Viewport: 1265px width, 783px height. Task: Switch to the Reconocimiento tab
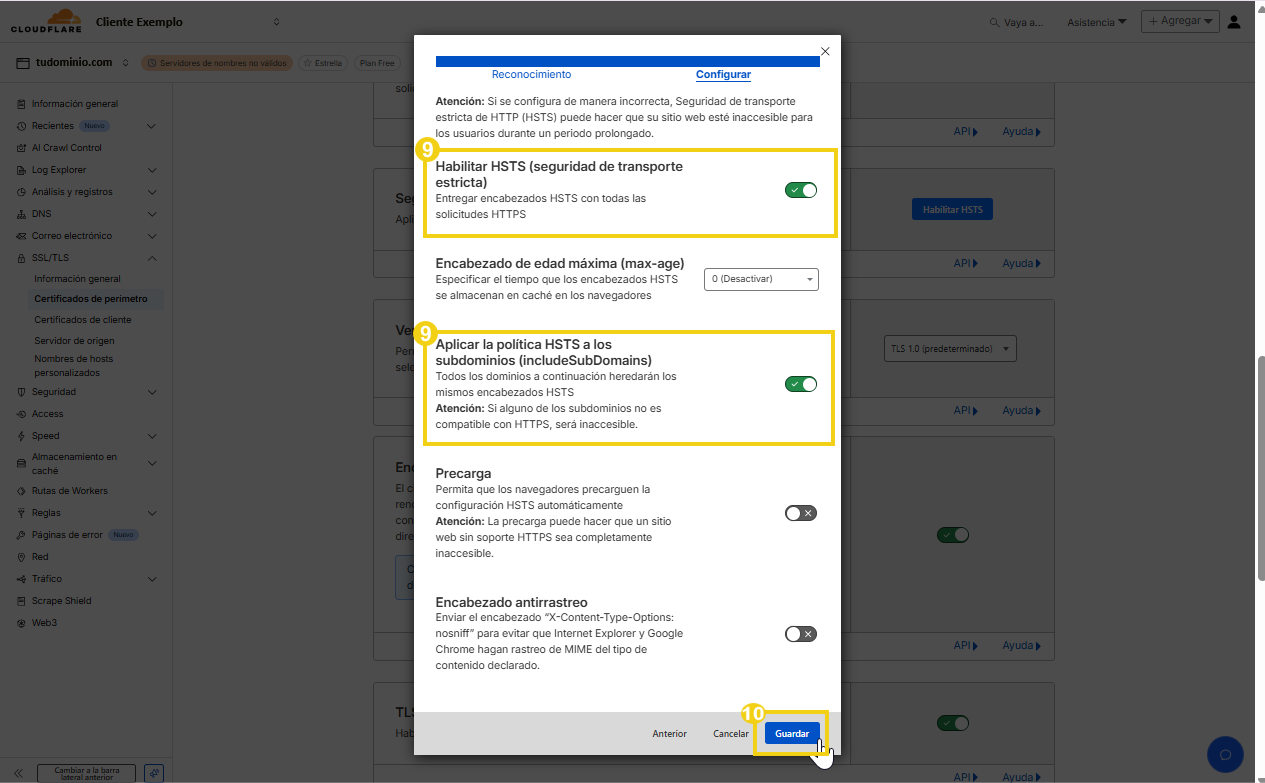[x=531, y=74]
